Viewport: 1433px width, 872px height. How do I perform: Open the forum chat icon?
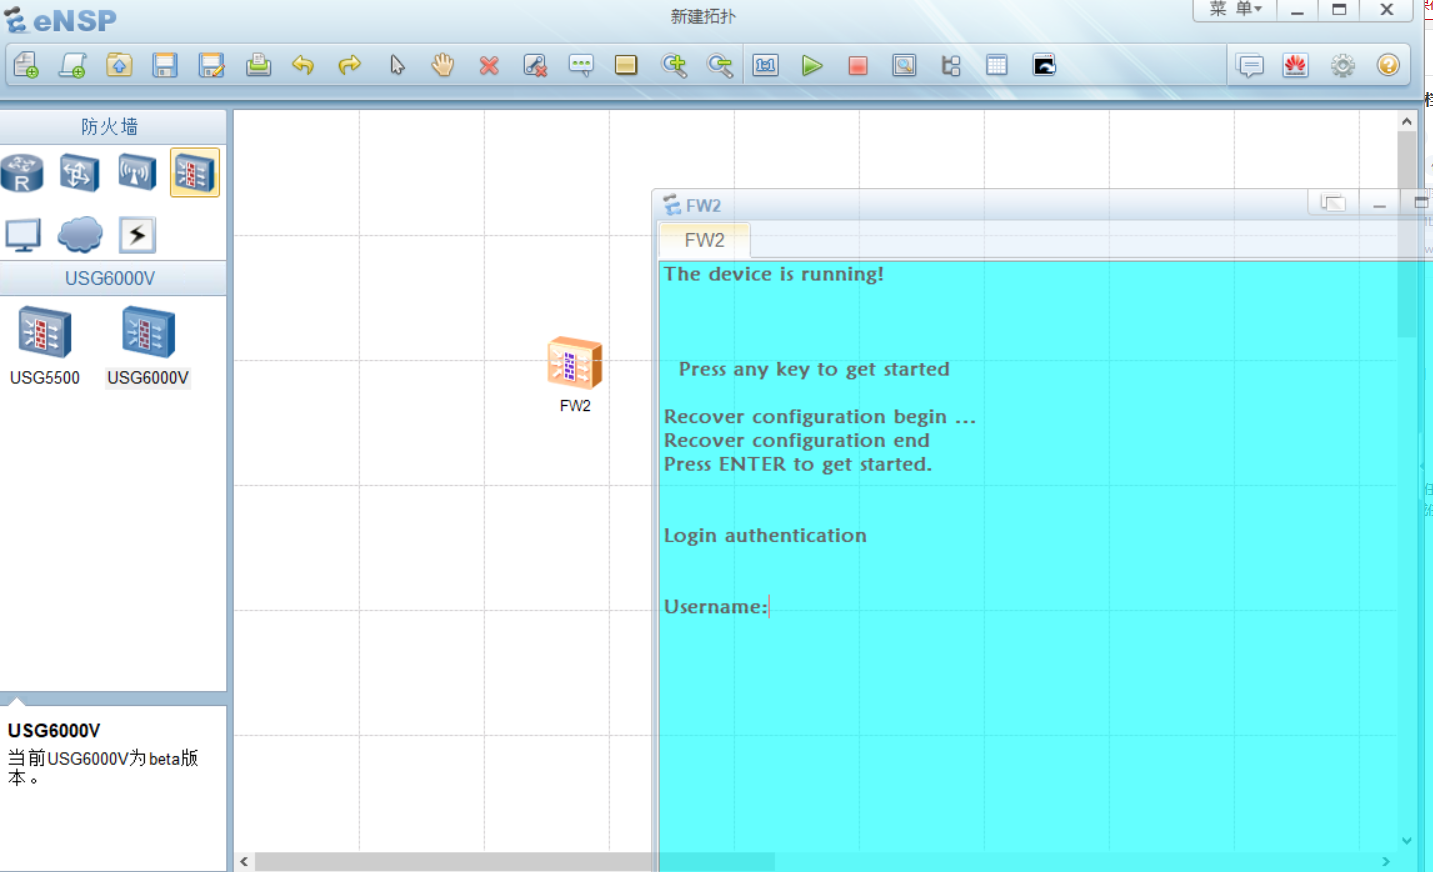coord(1250,66)
